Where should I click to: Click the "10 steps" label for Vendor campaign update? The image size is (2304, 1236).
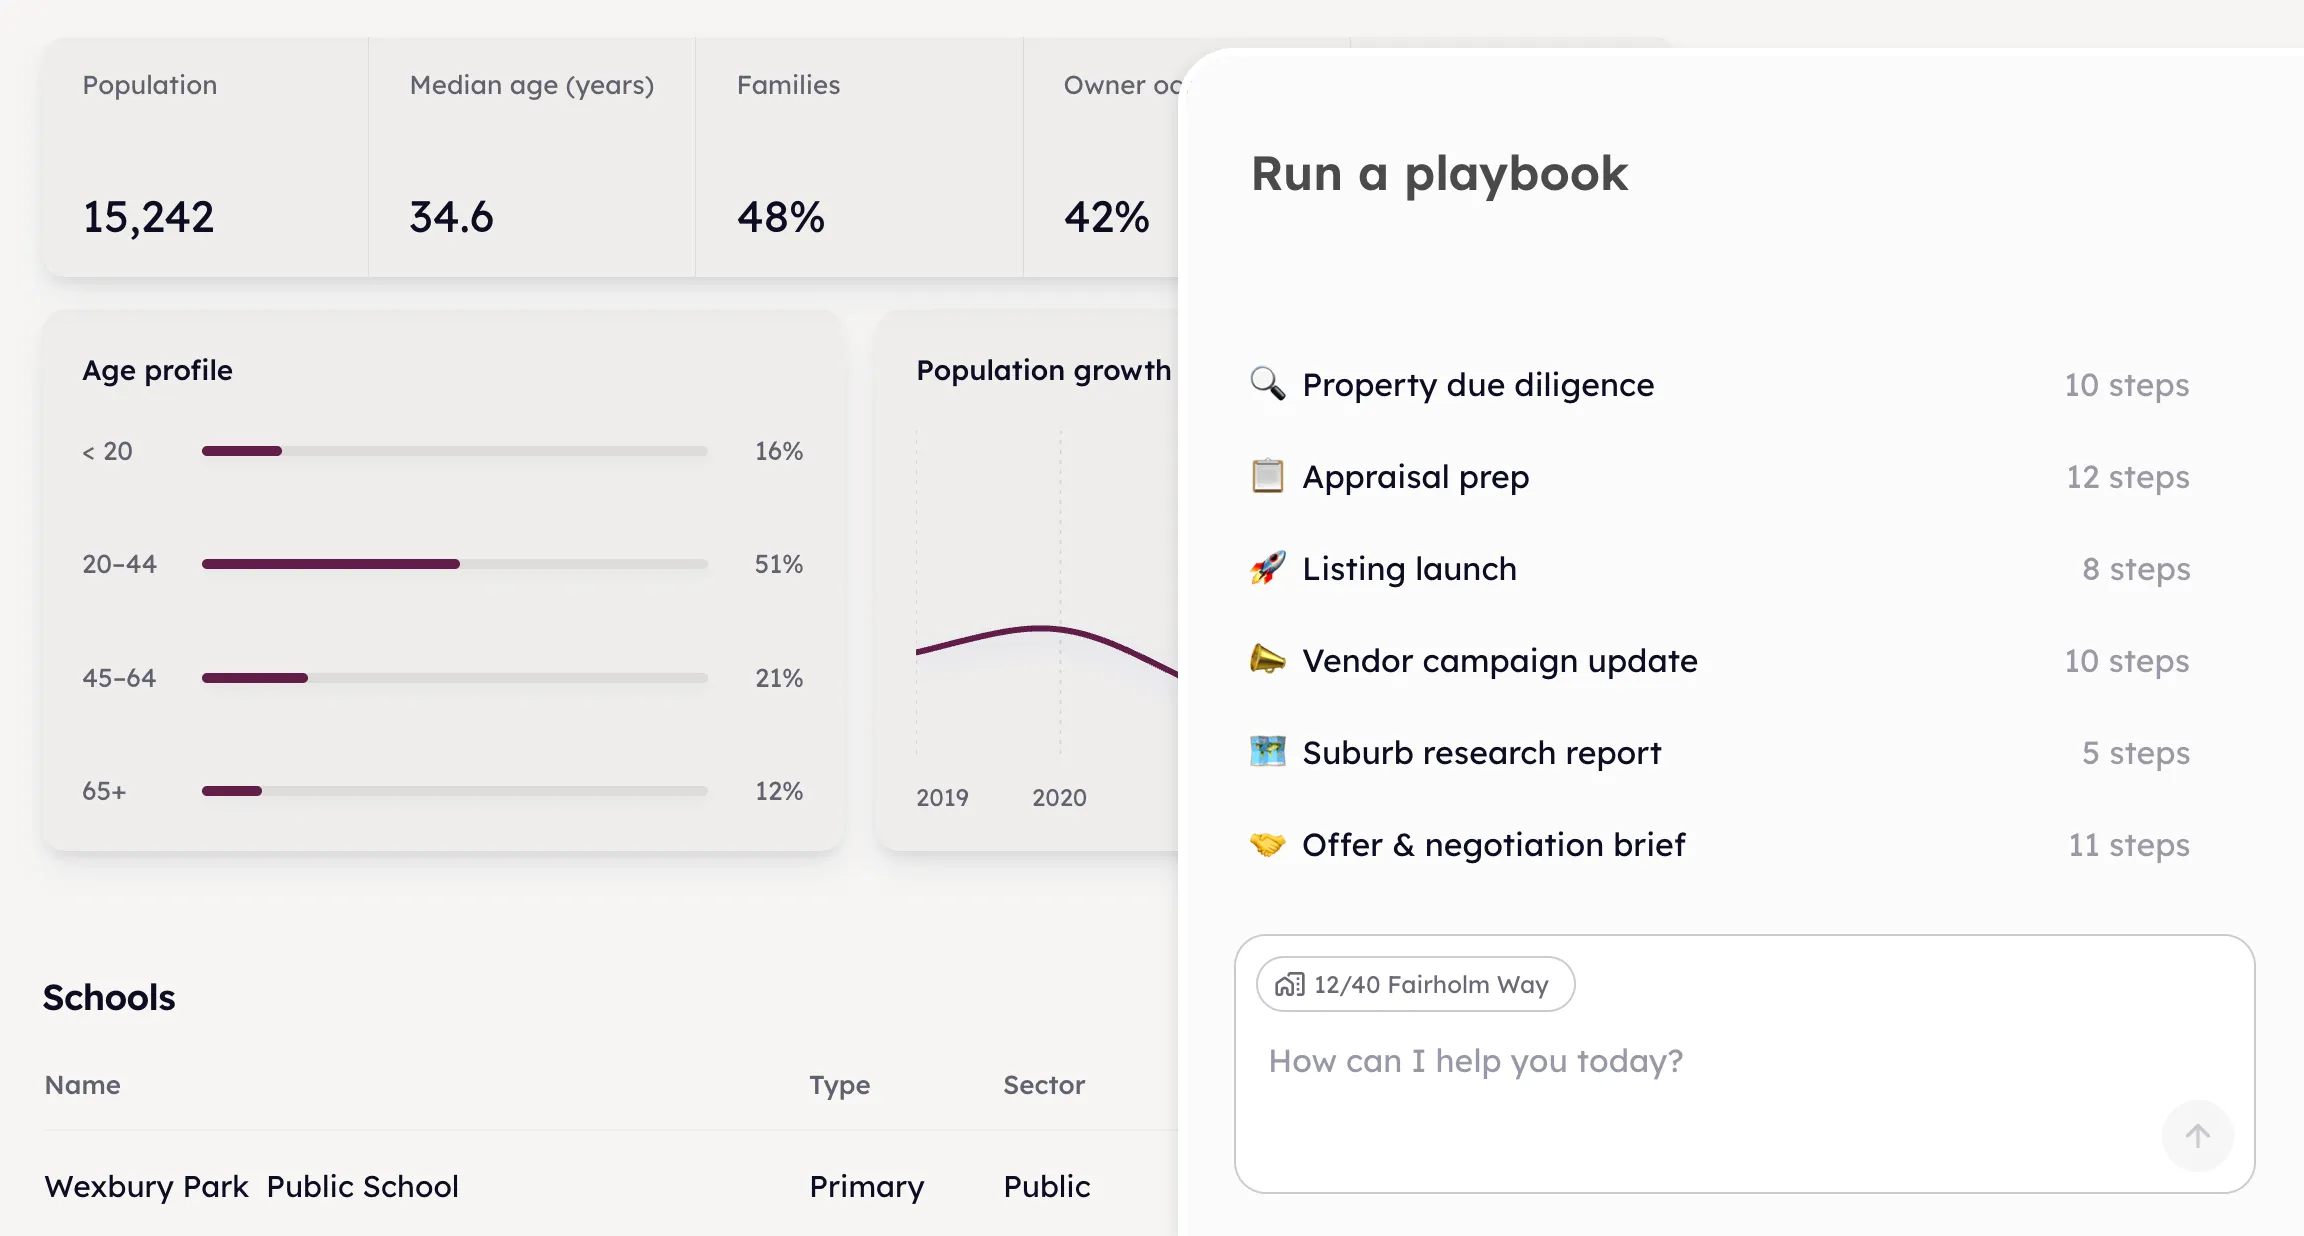[x=2127, y=661]
